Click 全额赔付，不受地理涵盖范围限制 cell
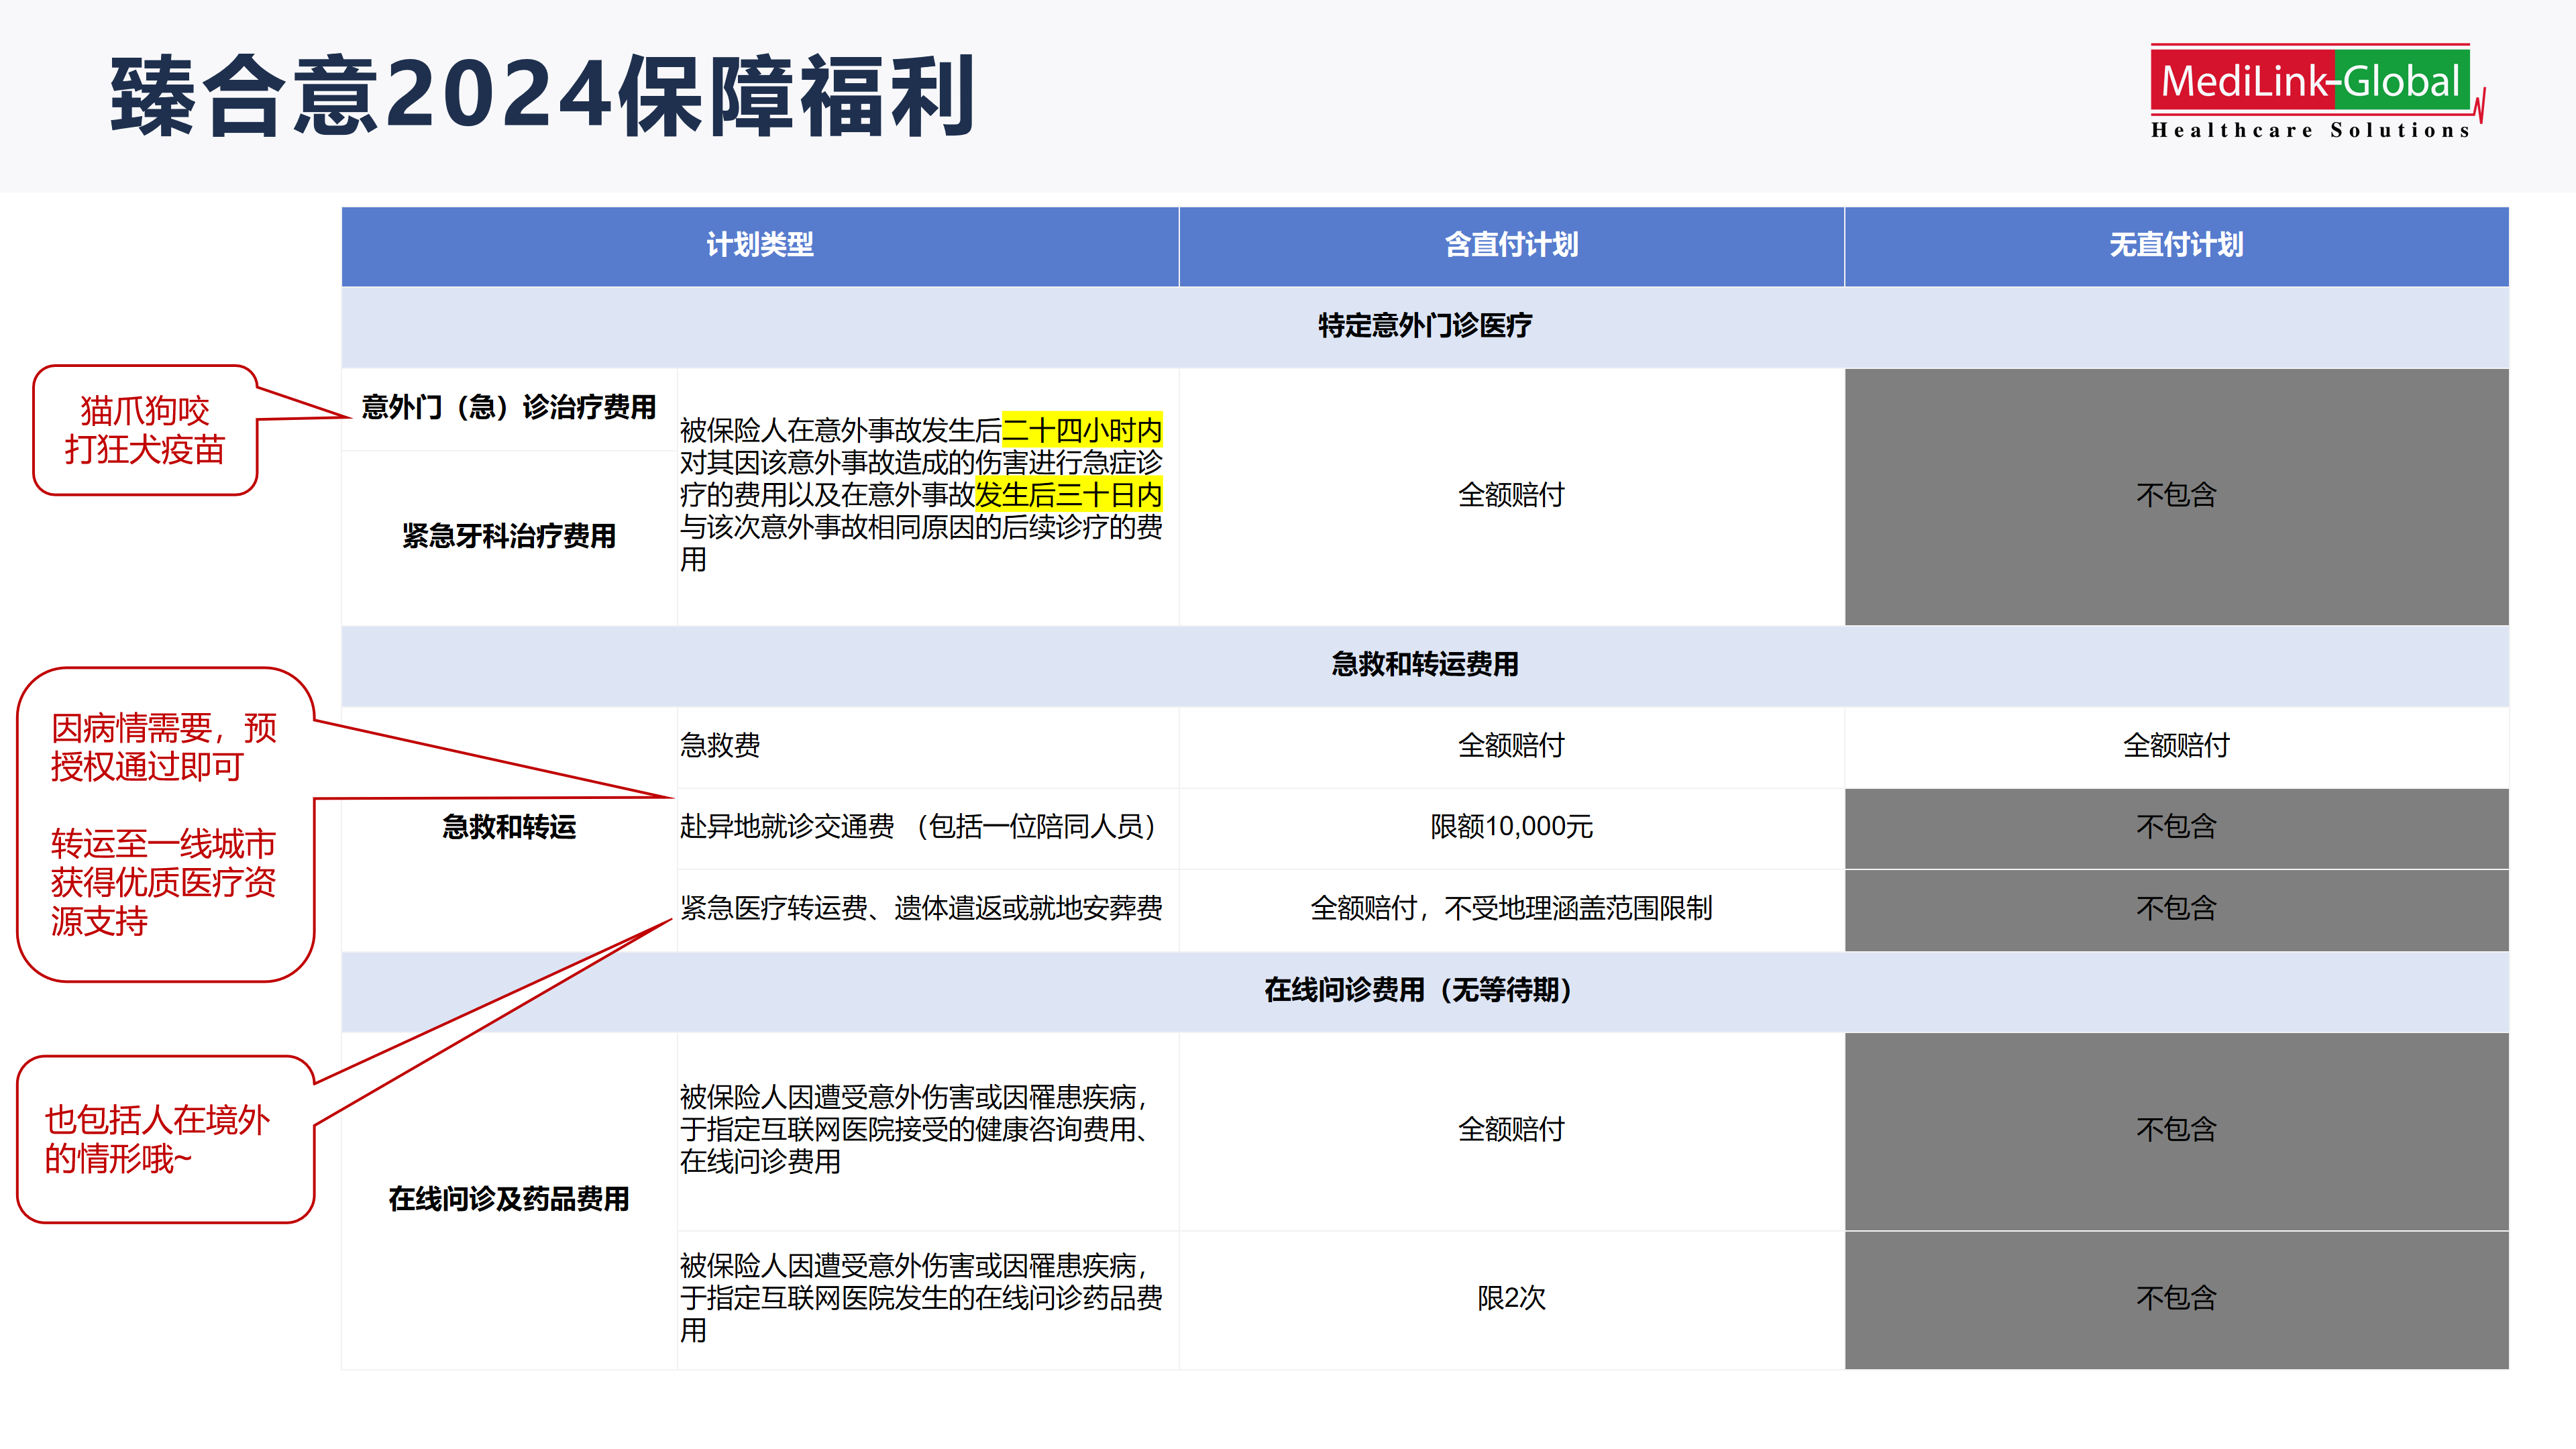 [x=1510, y=908]
